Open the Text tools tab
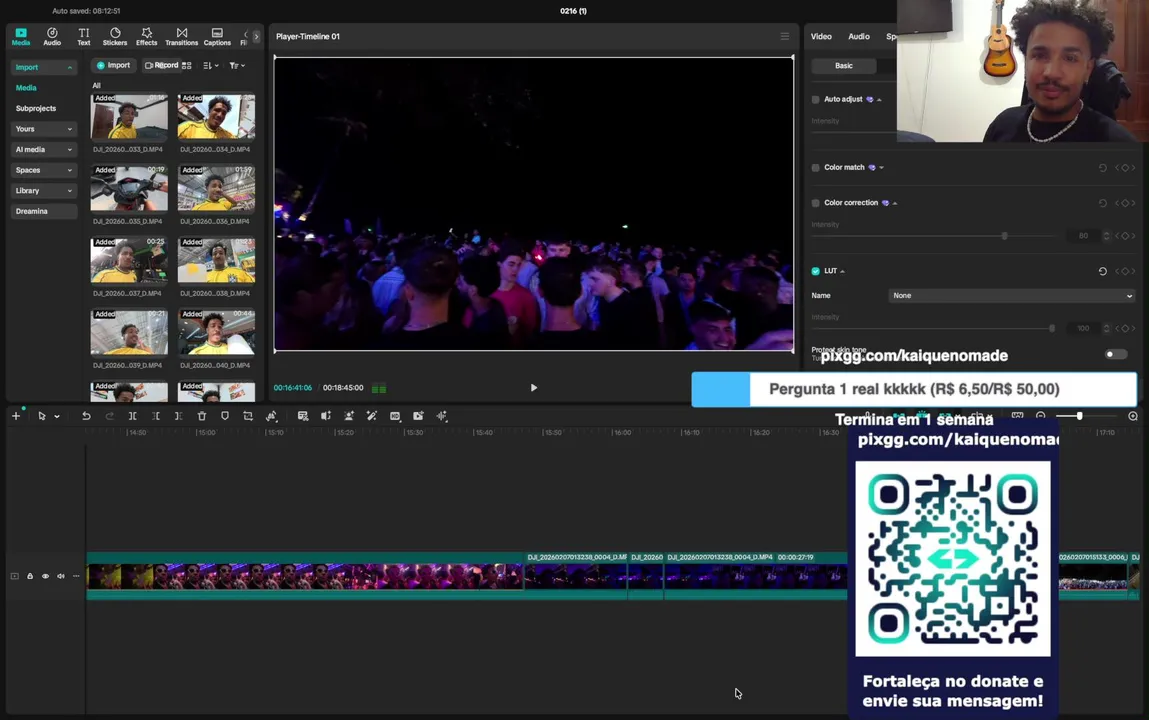This screenshot has height=720, width=1149. pyautogui.click(x=84, y=37)
